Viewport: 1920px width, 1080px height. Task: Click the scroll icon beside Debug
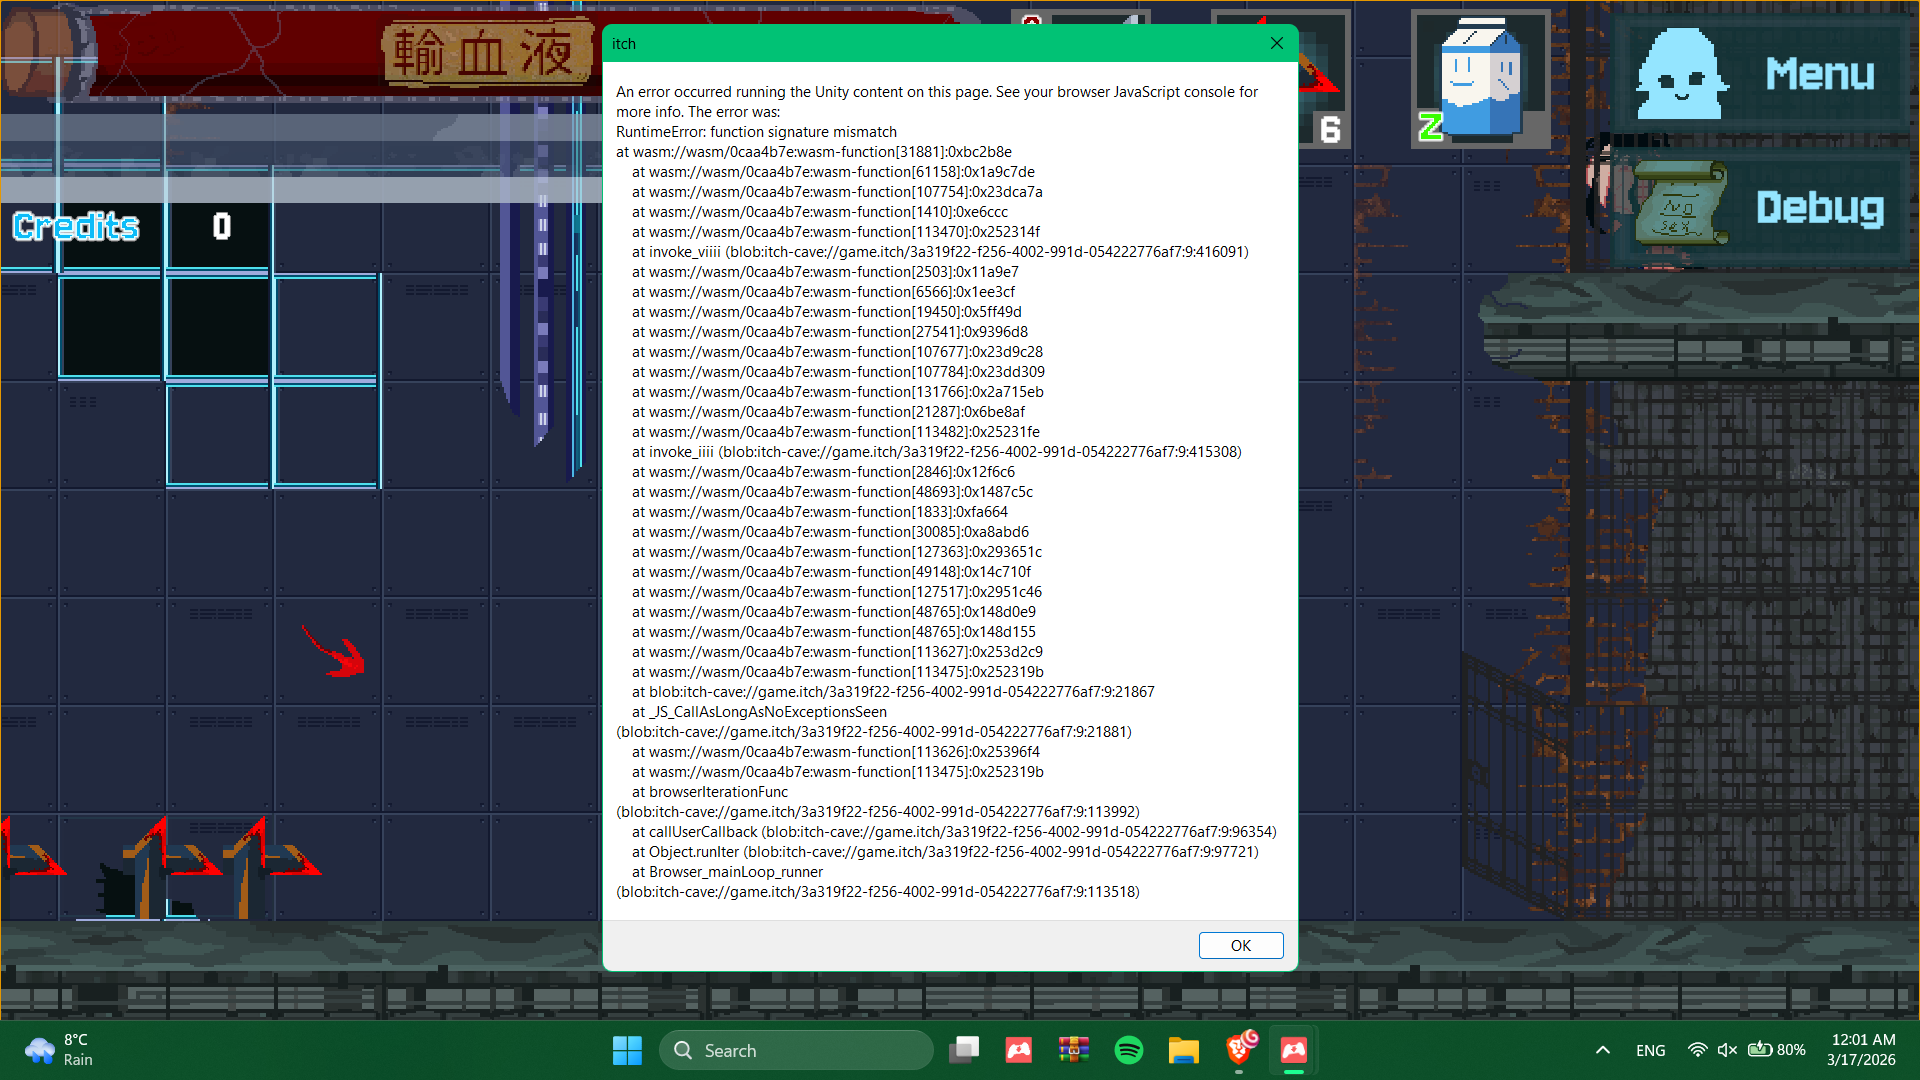(x=1681, y=205)
